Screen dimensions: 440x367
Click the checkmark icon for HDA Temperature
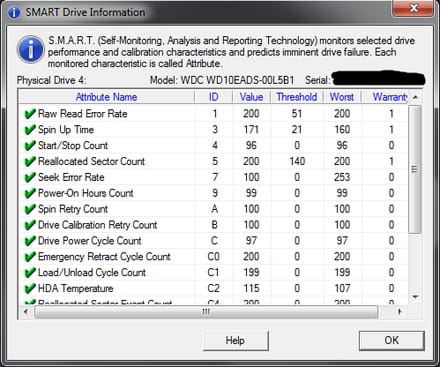30,288
